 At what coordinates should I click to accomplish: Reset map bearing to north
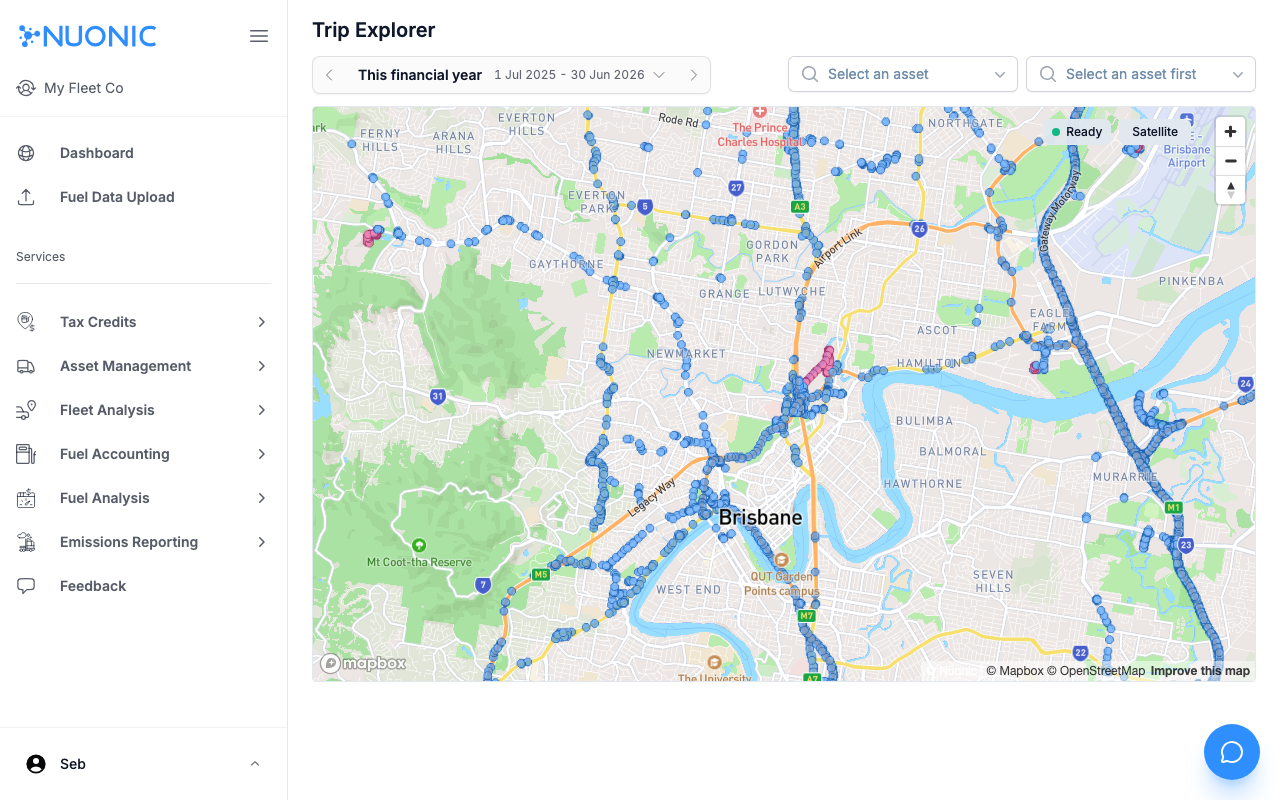pyautogui.click(x=1231, y=190)
